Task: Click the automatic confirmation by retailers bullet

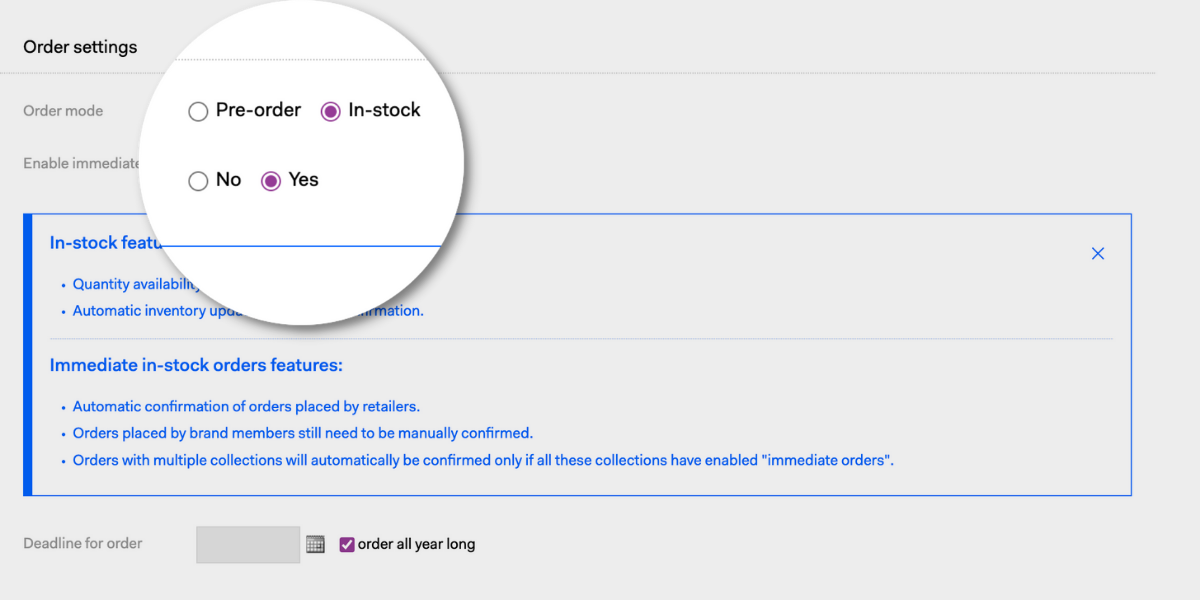Action: pyautogui.click(x=246, y=407)
